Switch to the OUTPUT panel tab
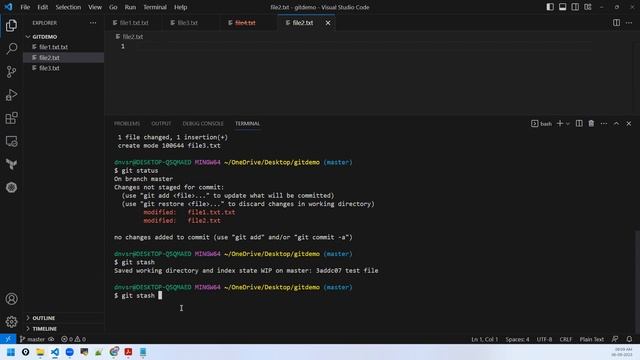The width and height of the screenshot is (640, 360). click(x=161, y=123)
